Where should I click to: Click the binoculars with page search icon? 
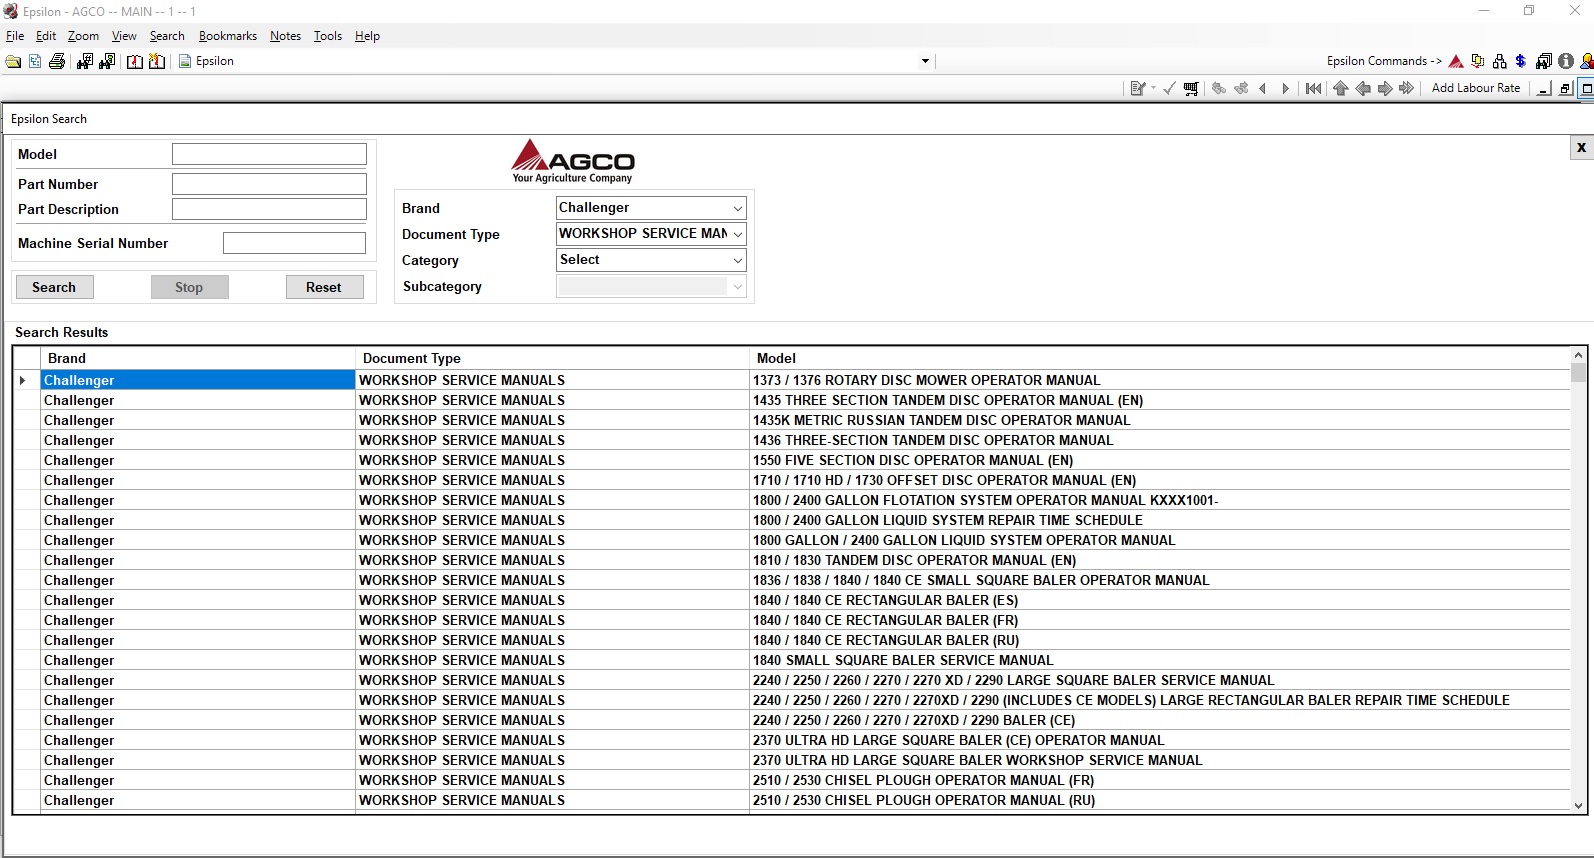(106, 61)
